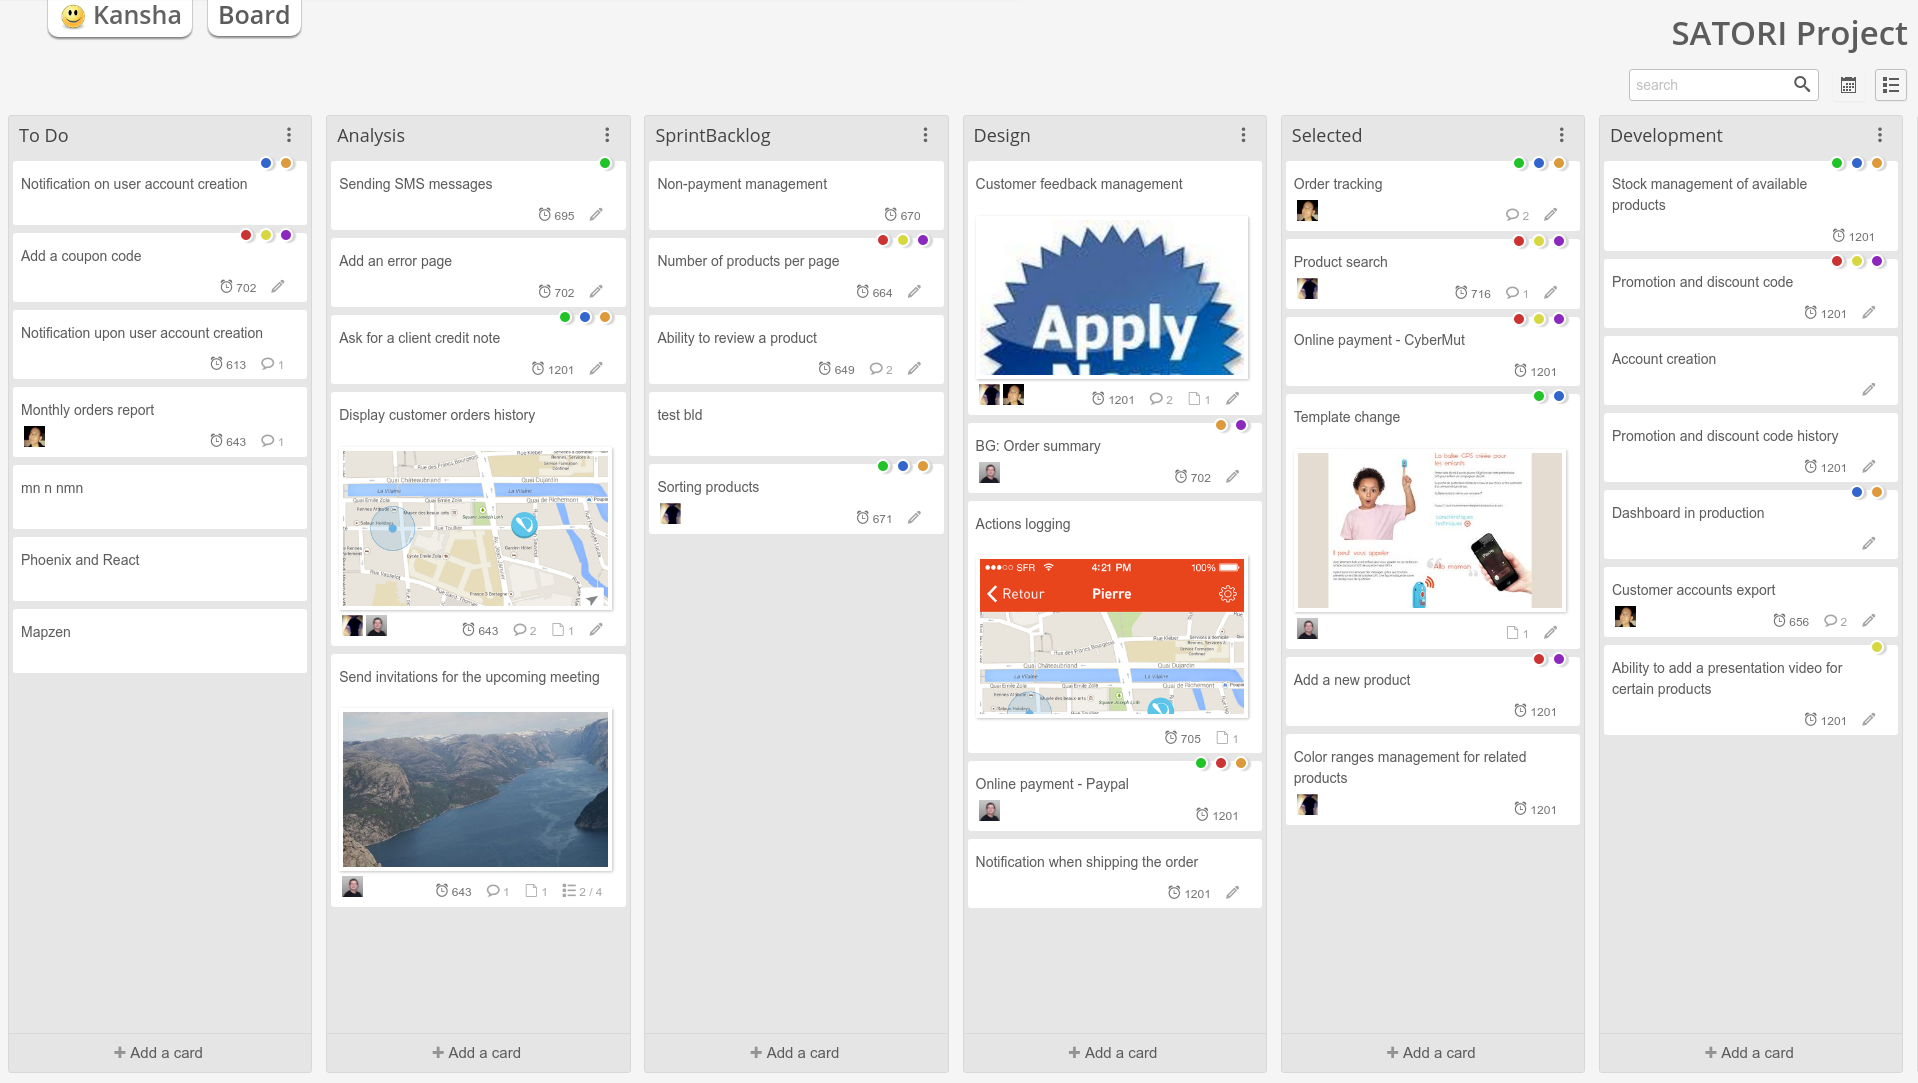Screen dimensions: 1918x1083
Task: Open To Do column options menu
Action: (289, 135)
